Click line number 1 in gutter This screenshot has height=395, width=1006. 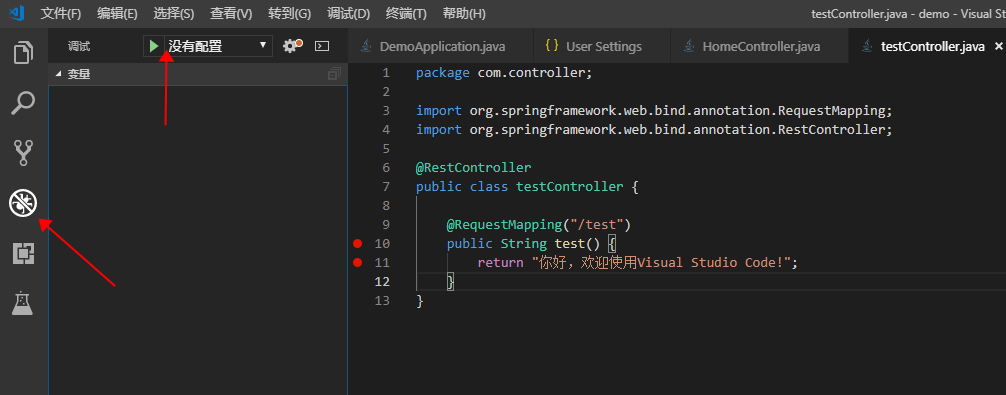(x=386, y=73)
